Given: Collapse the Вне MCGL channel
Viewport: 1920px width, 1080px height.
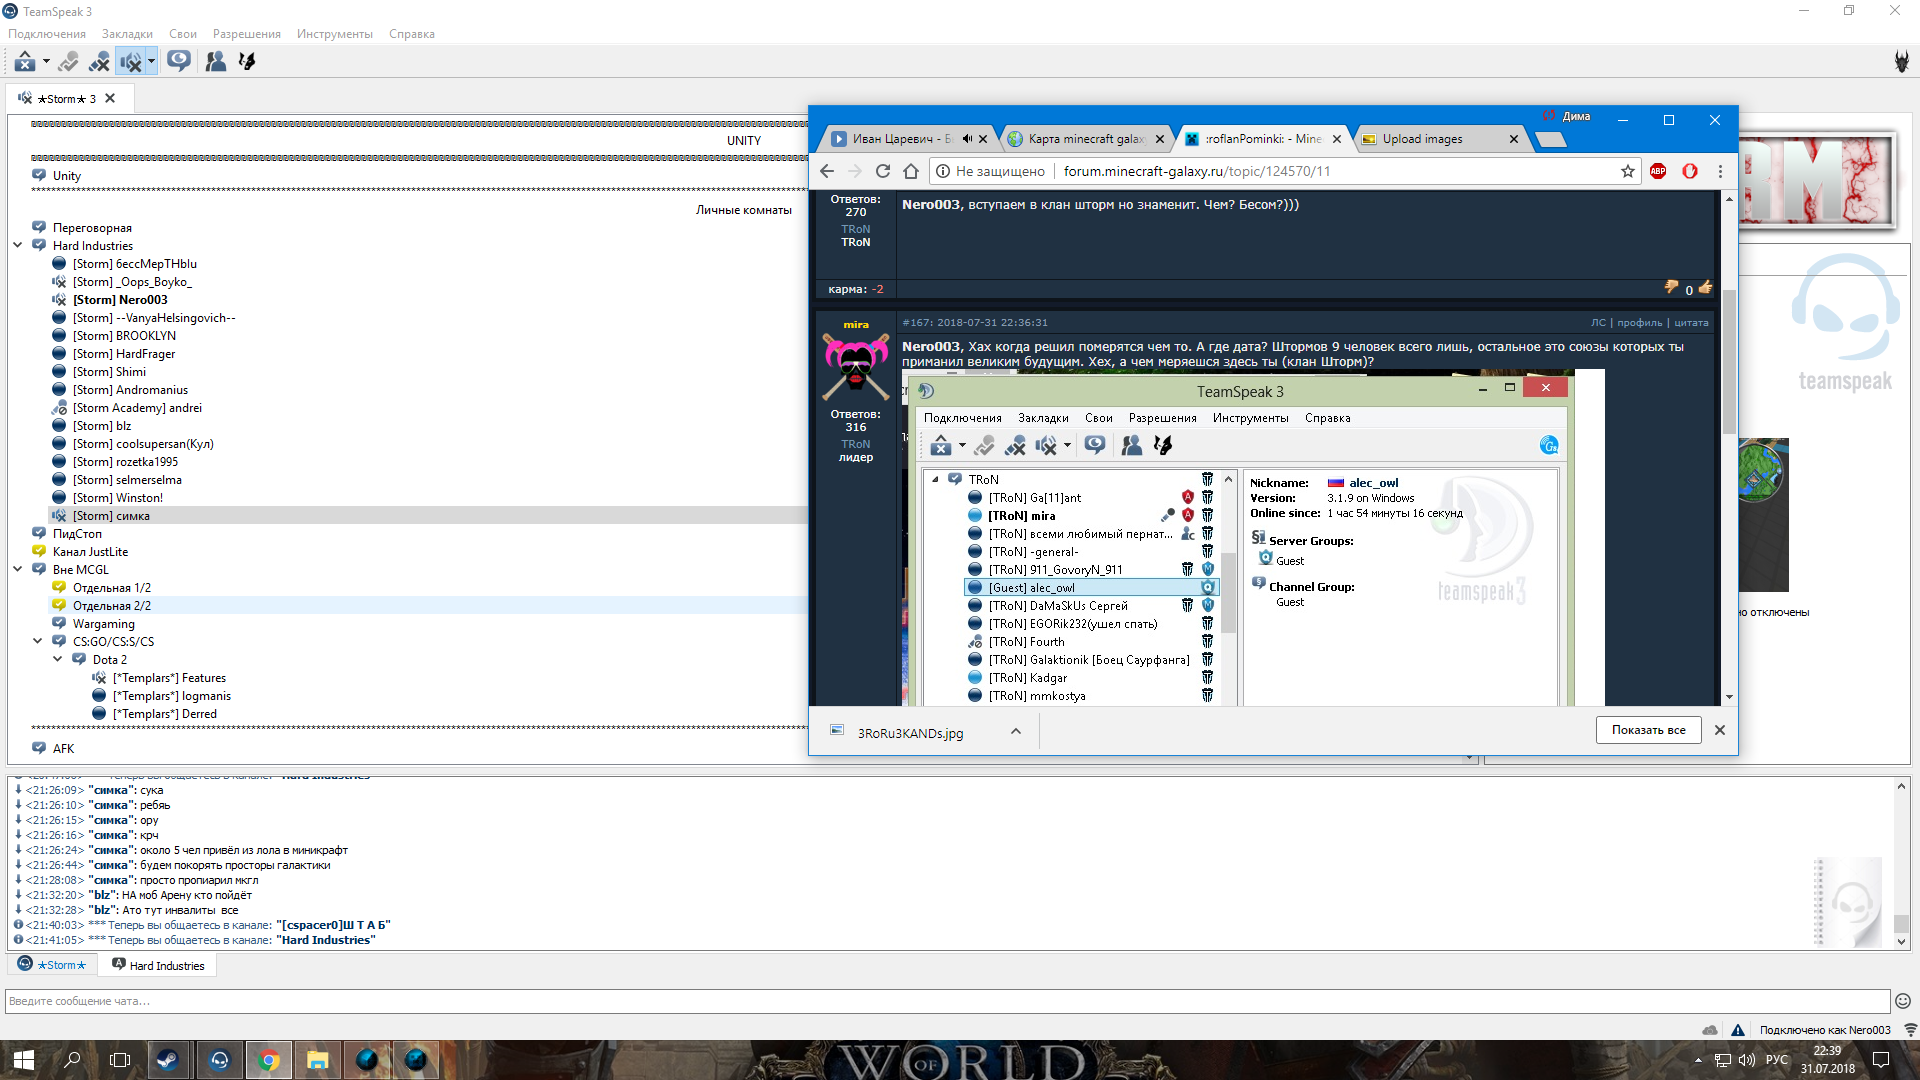Looking at the screenshot, I should (x=18, y=569).
